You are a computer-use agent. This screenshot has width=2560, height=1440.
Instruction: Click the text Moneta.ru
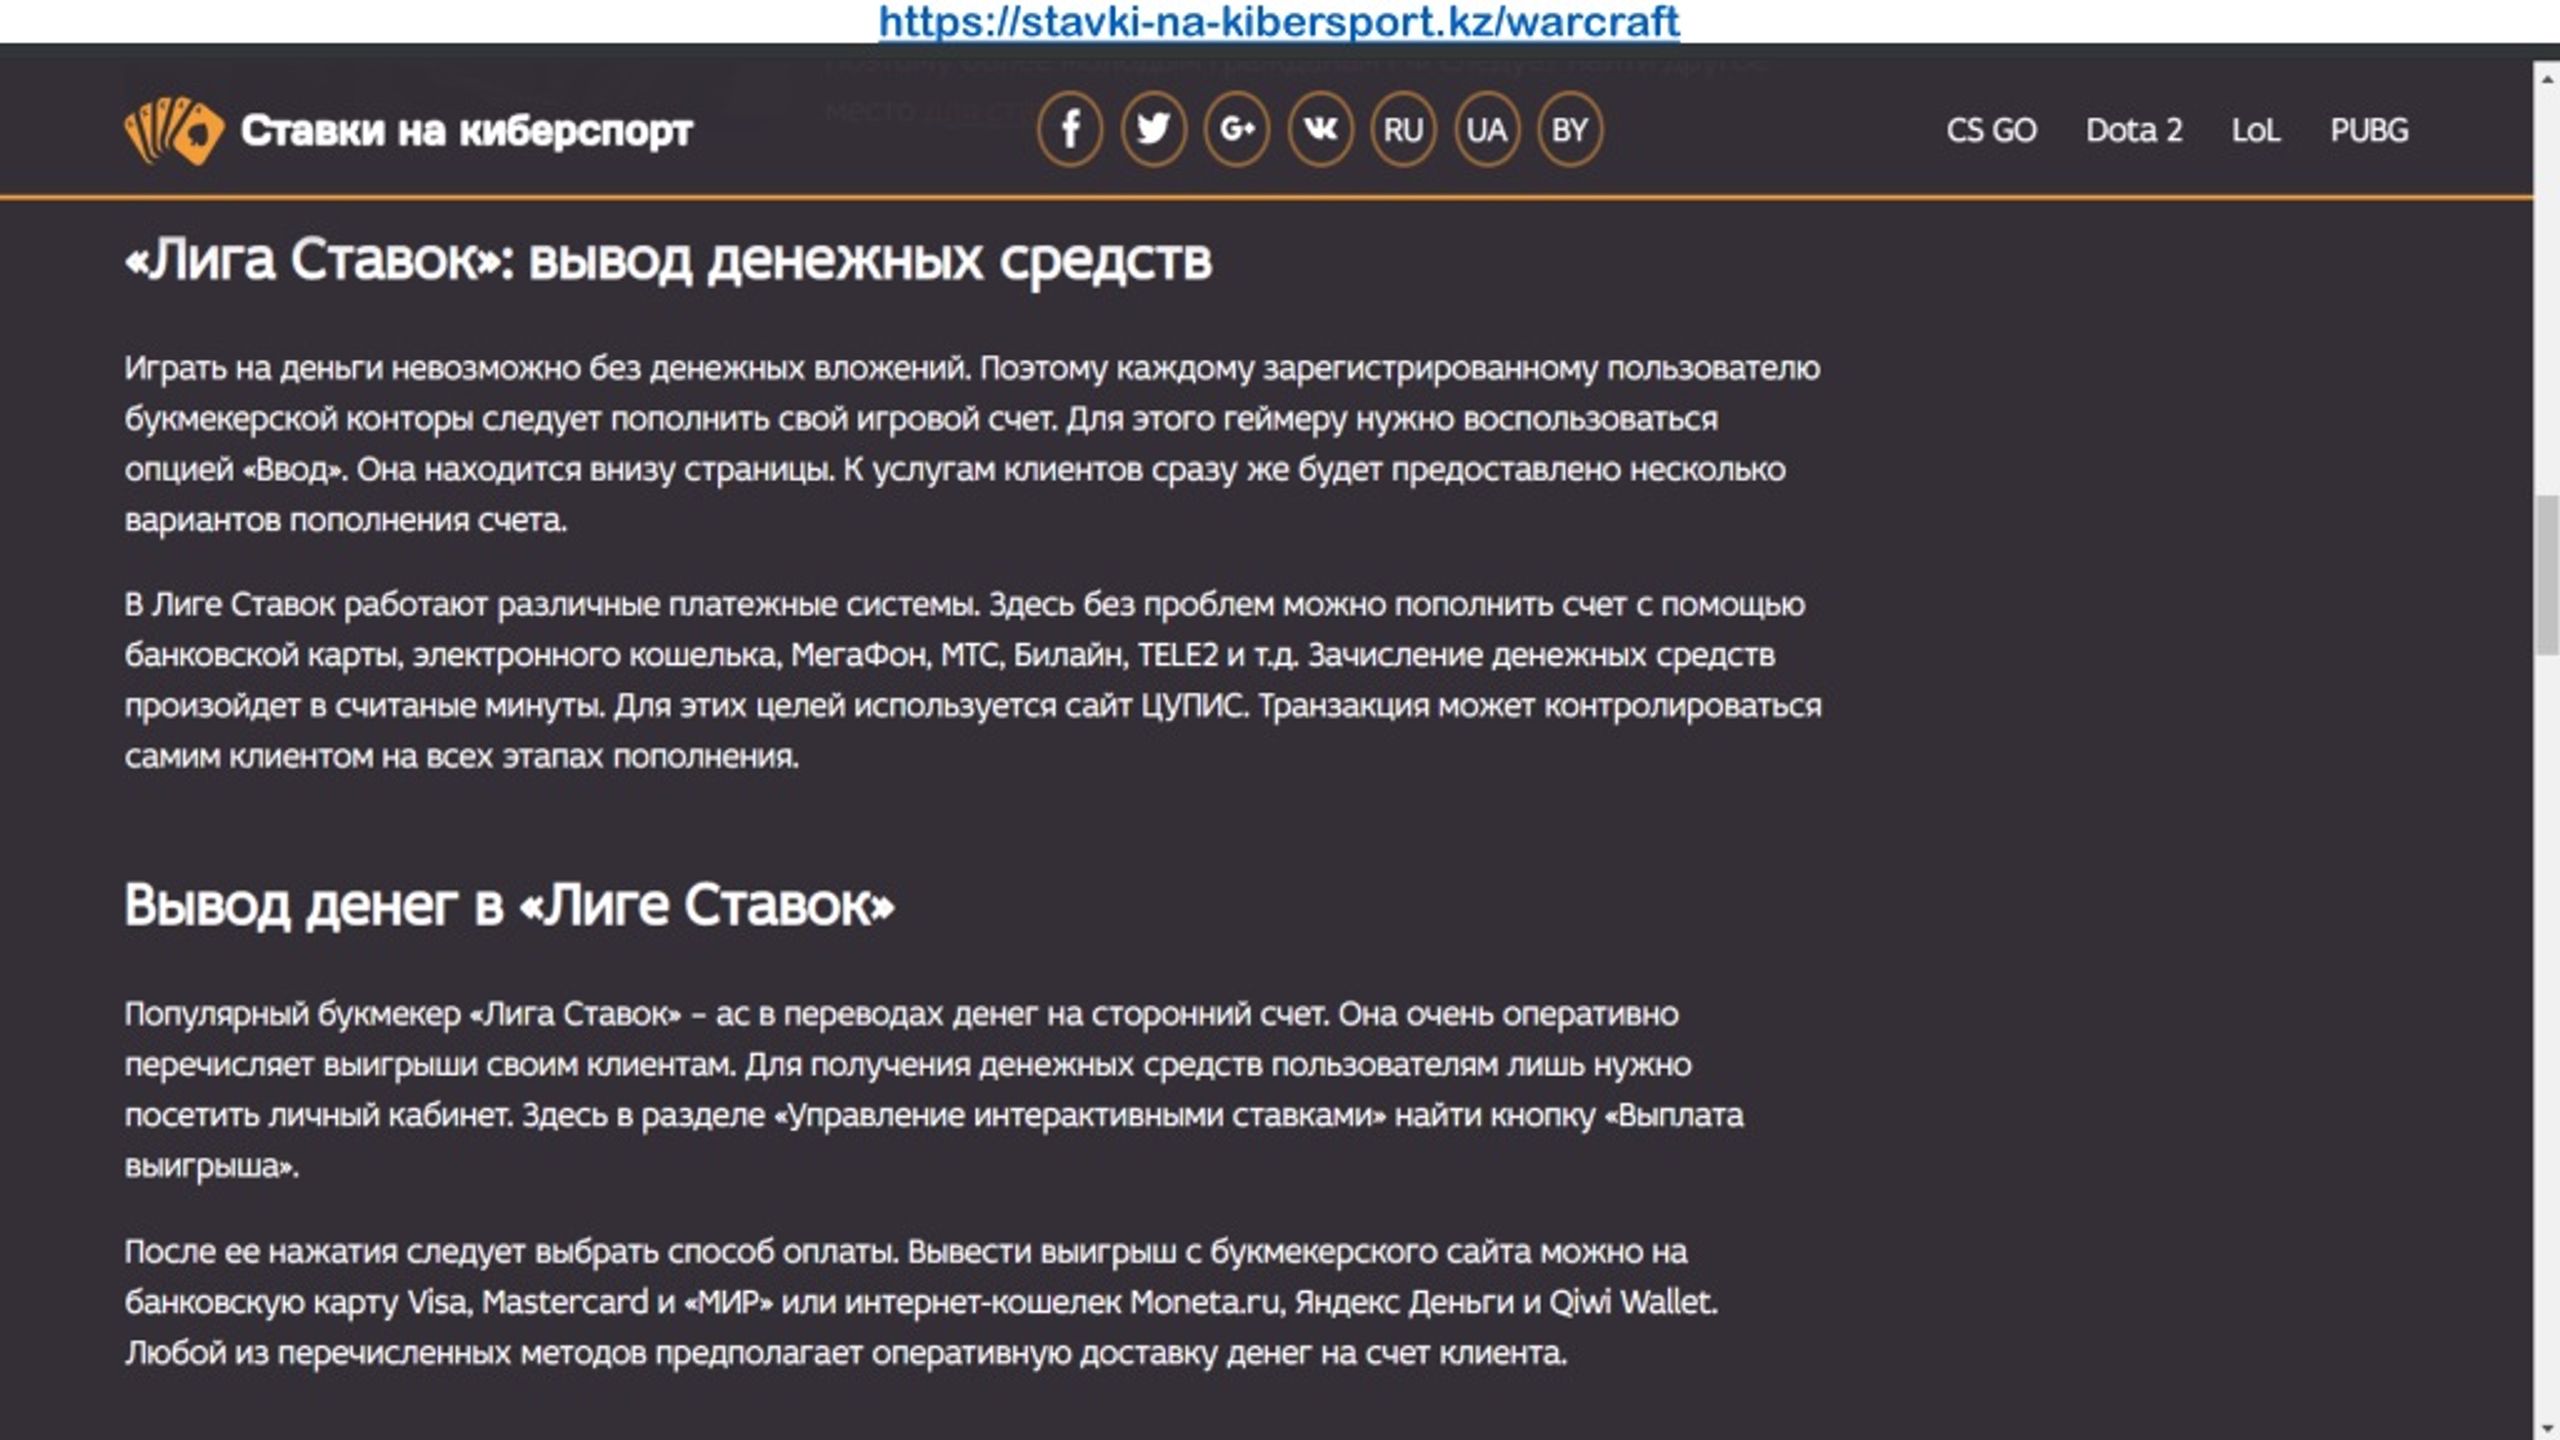1205,1303
